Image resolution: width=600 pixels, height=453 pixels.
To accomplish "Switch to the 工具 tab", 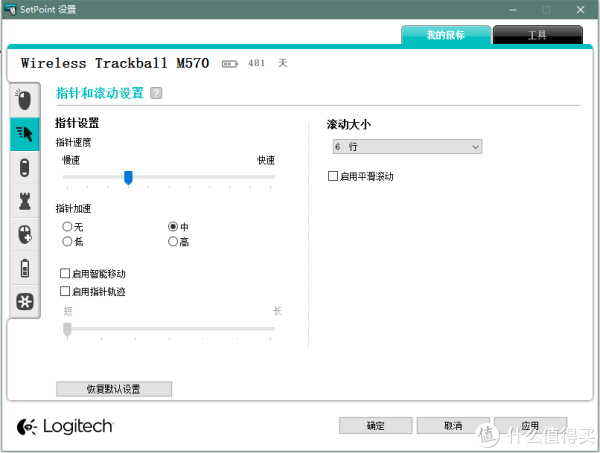I will click(x=537, y=35).
